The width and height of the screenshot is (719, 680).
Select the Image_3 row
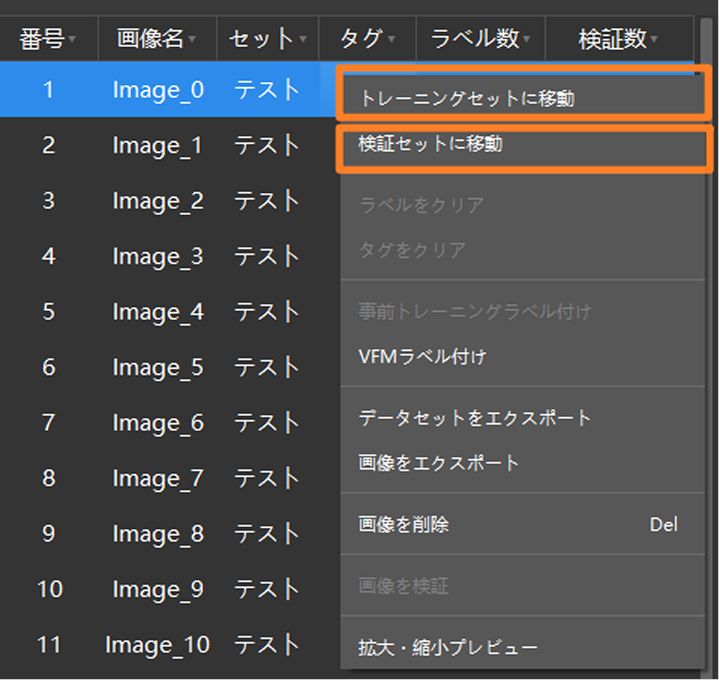(170, 256)
